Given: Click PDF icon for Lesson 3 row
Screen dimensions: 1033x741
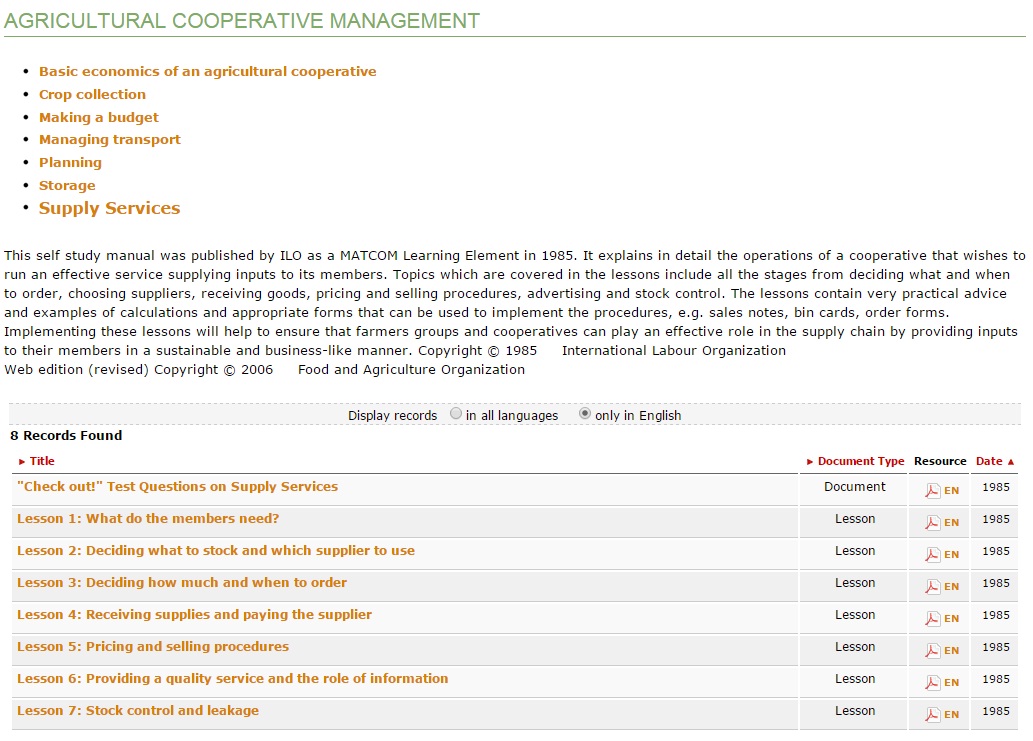Looking at the screenshot, I should point(932,586).
